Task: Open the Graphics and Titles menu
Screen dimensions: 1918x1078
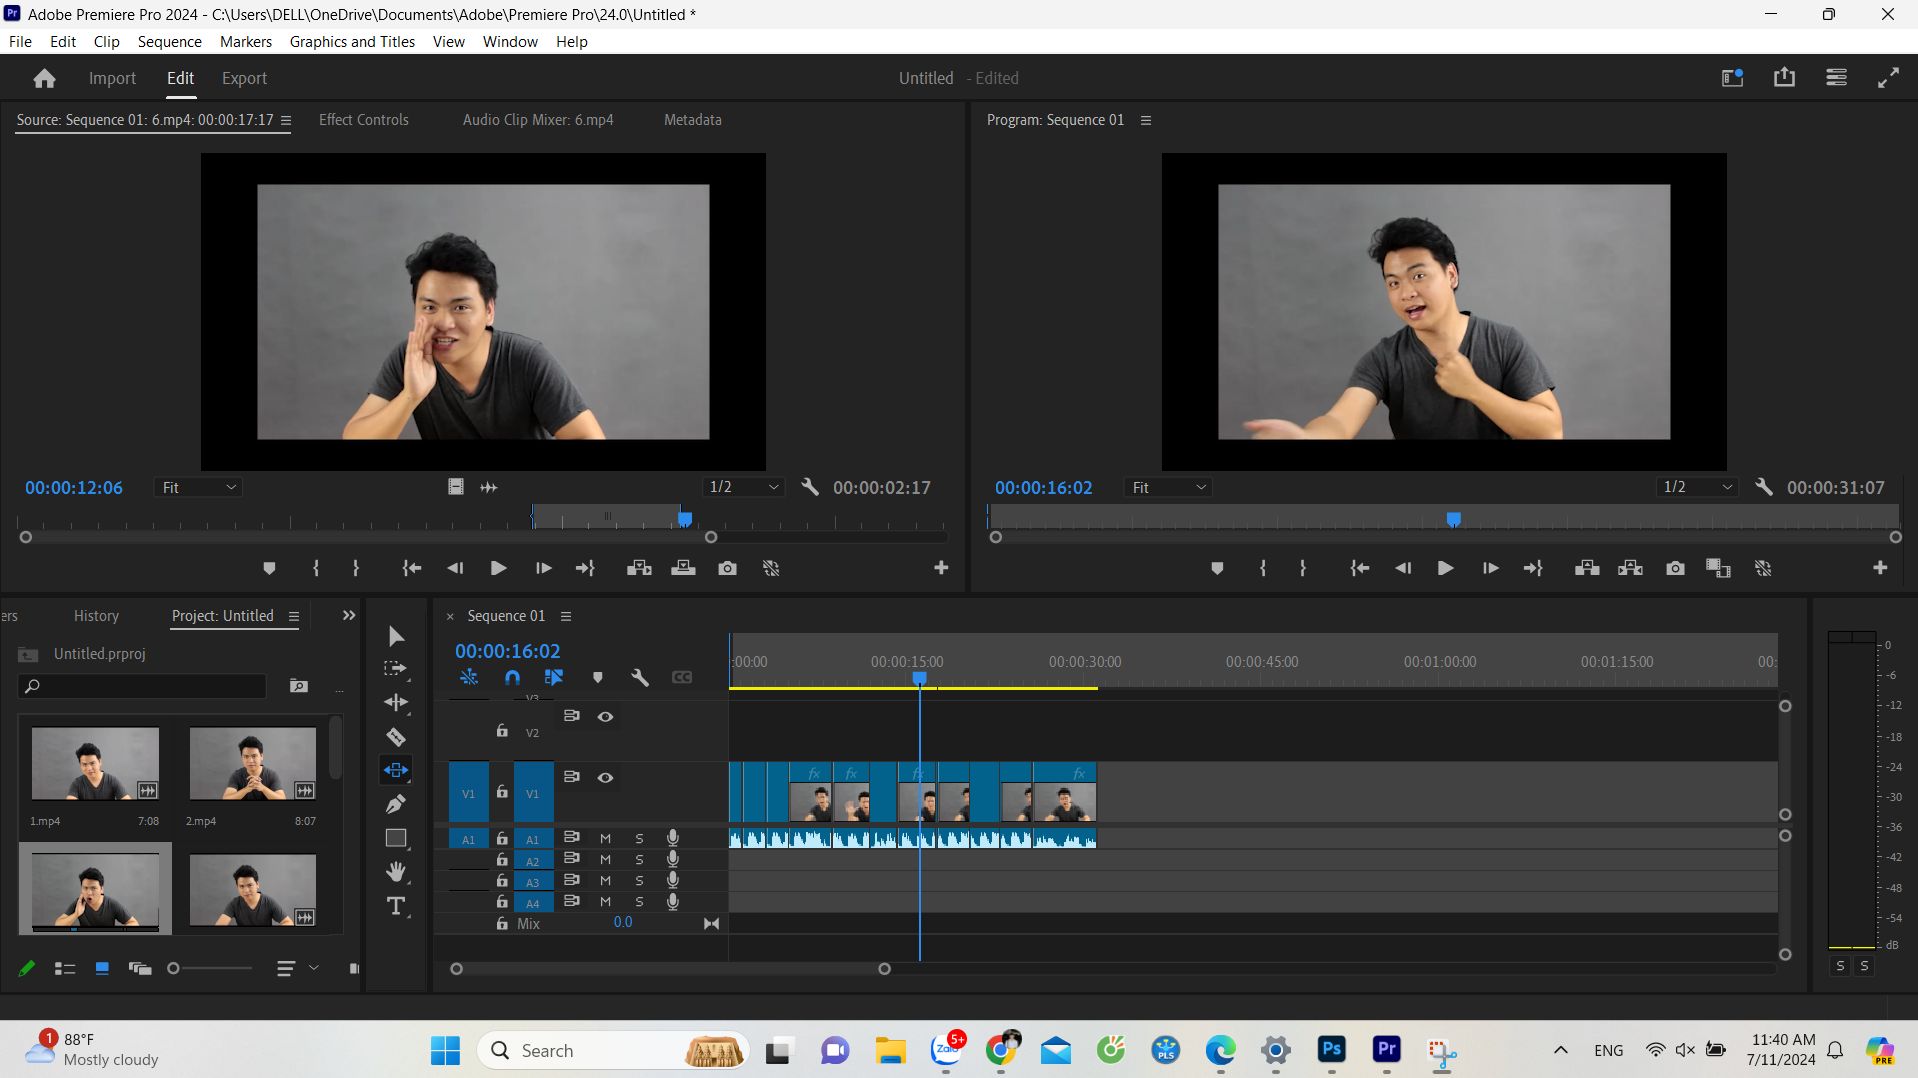Action: (352, 41)
